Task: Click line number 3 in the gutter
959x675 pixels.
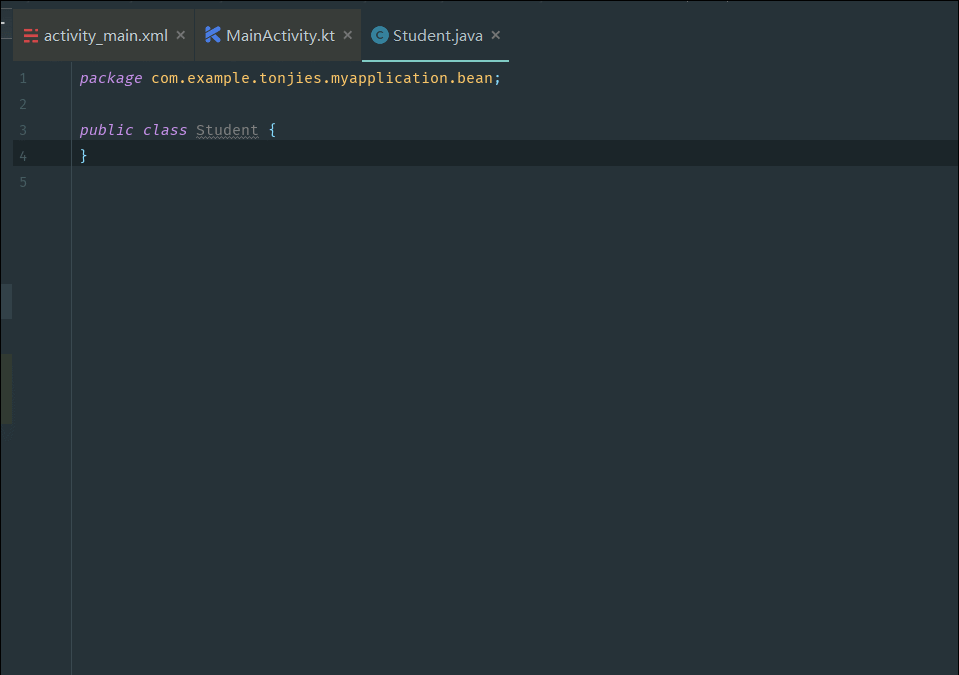Action: pyautogui.click(x=23, y=130)
